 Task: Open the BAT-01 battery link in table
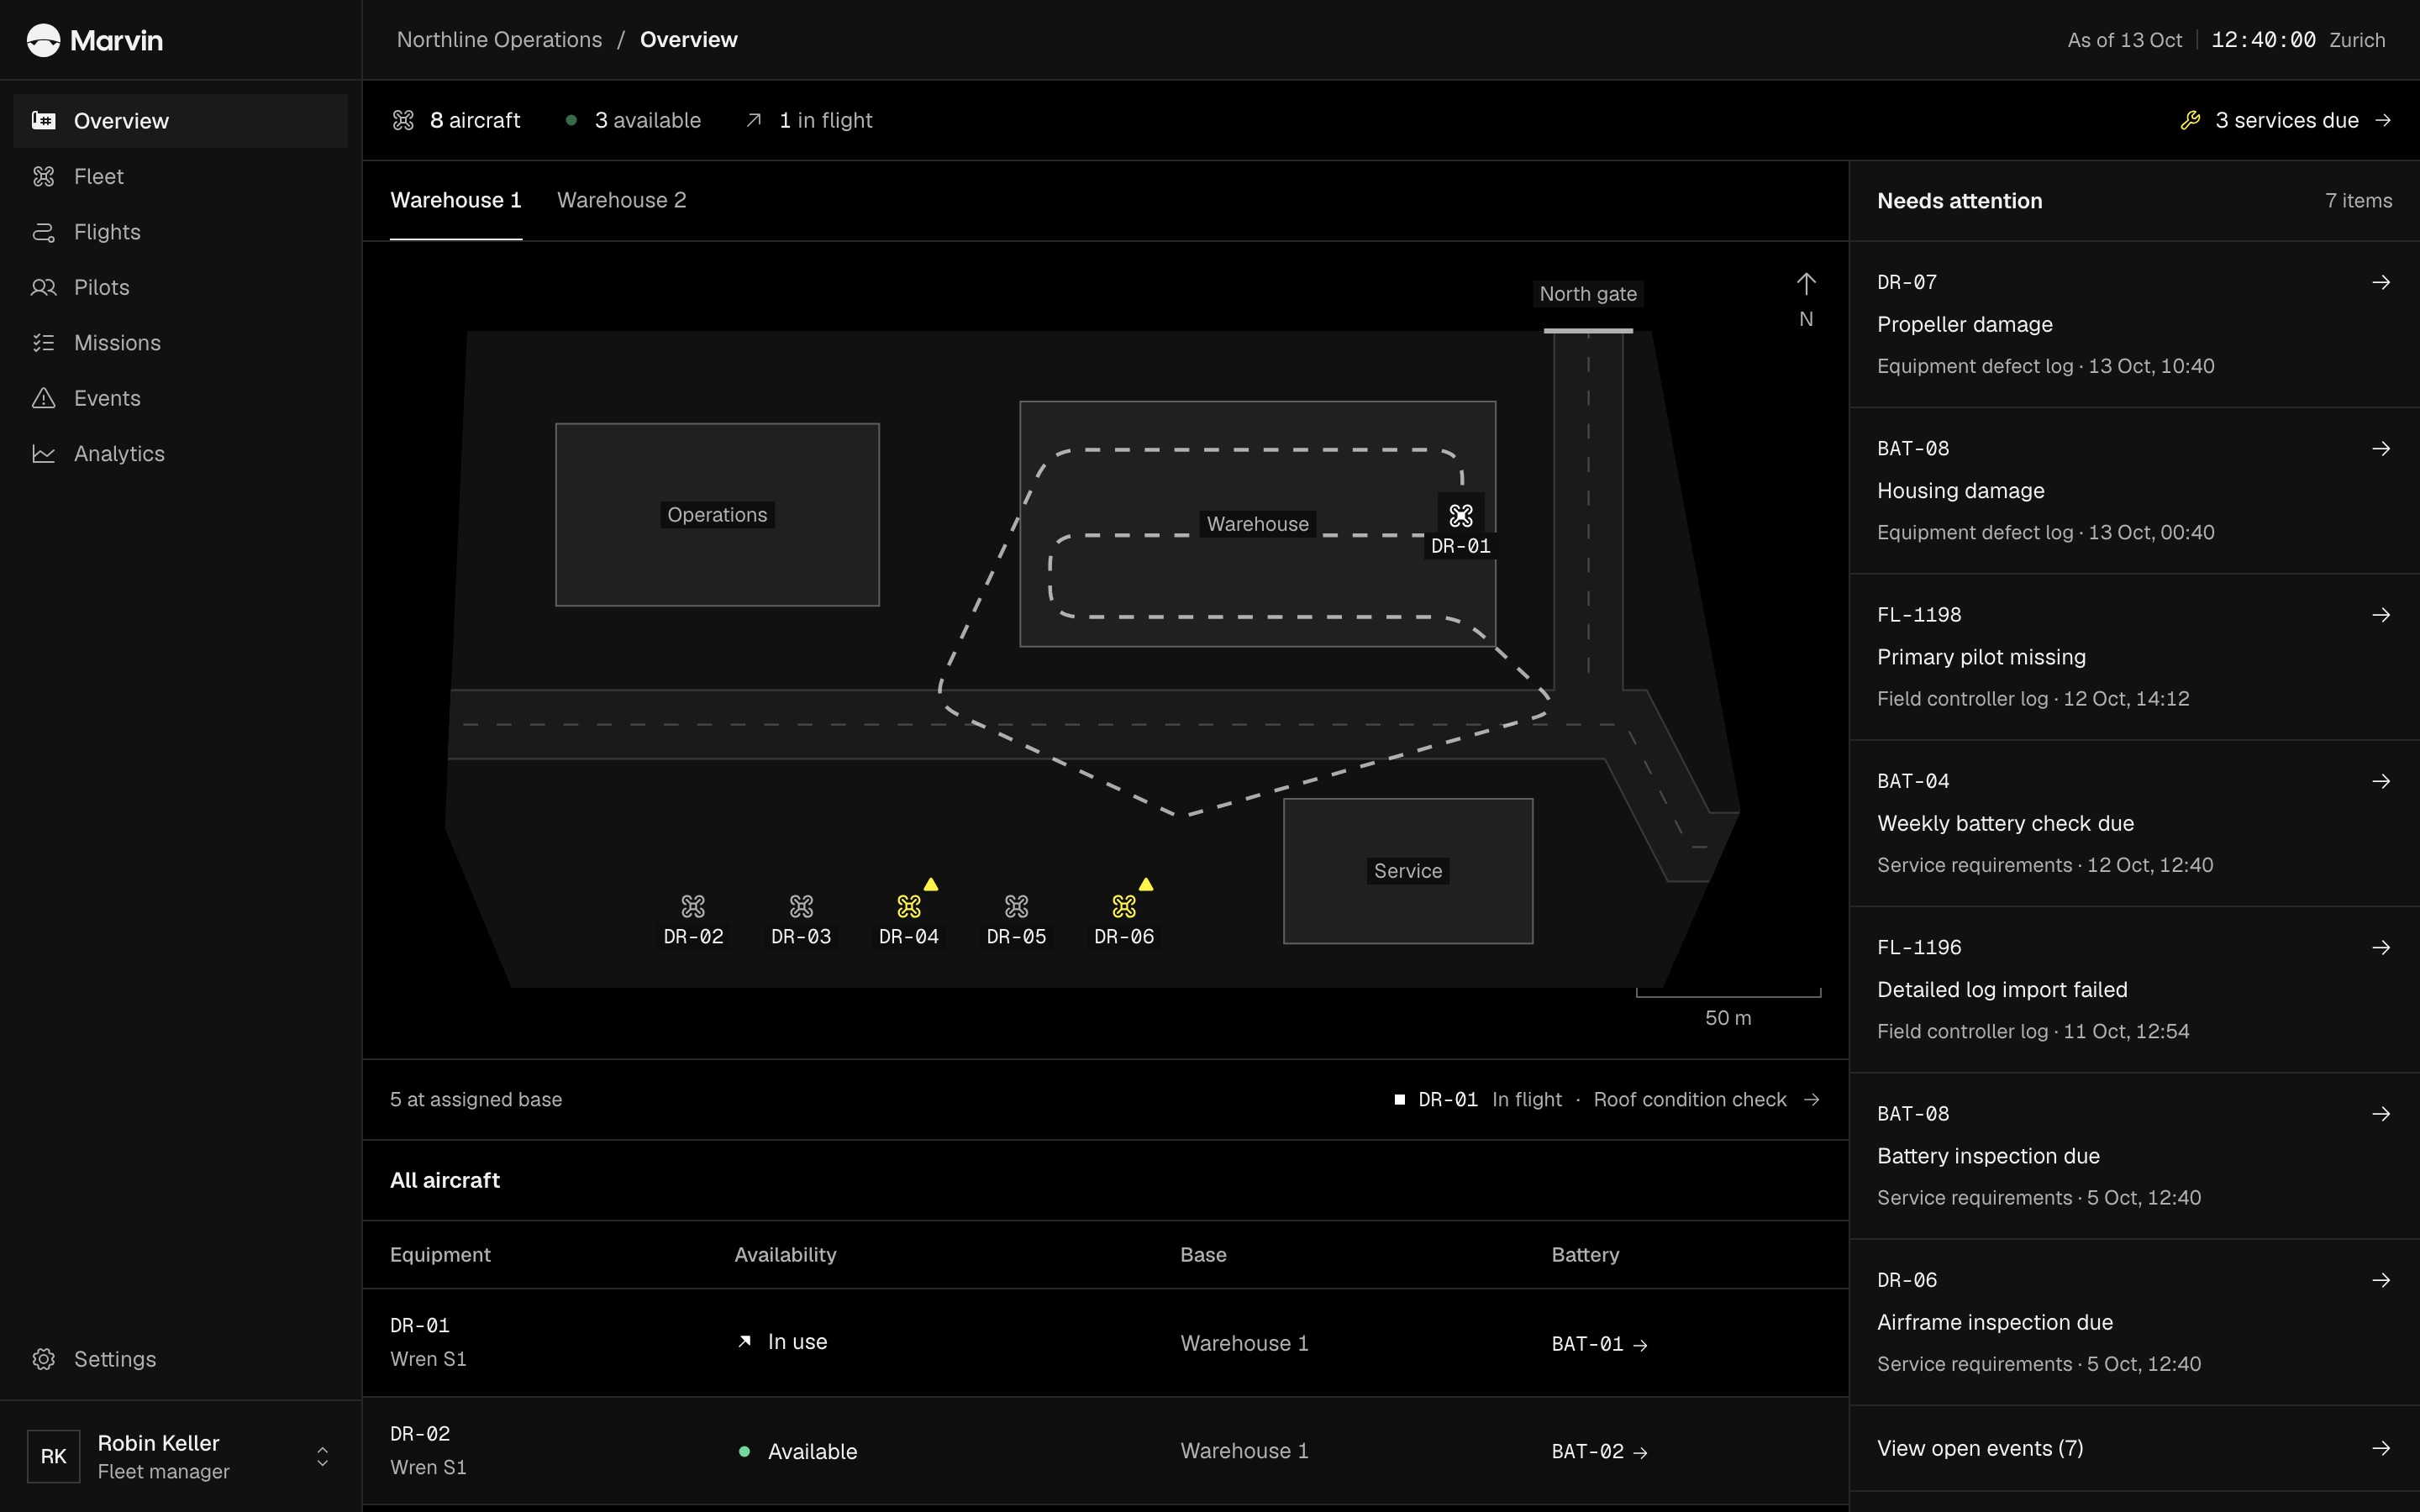pos(1599,1344)
